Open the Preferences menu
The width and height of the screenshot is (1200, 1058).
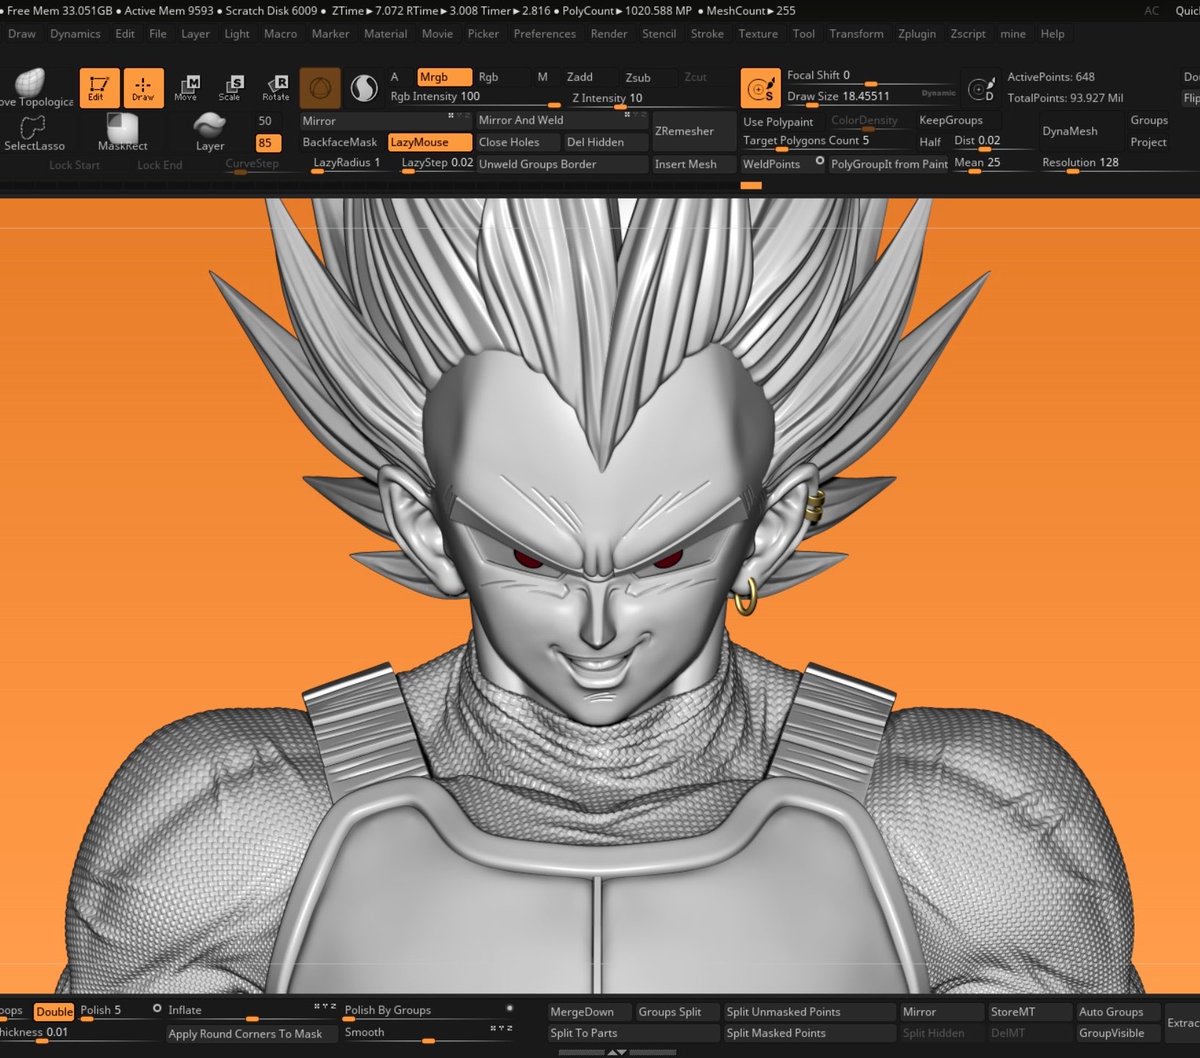pyautogui.click(x=545, y=34)
